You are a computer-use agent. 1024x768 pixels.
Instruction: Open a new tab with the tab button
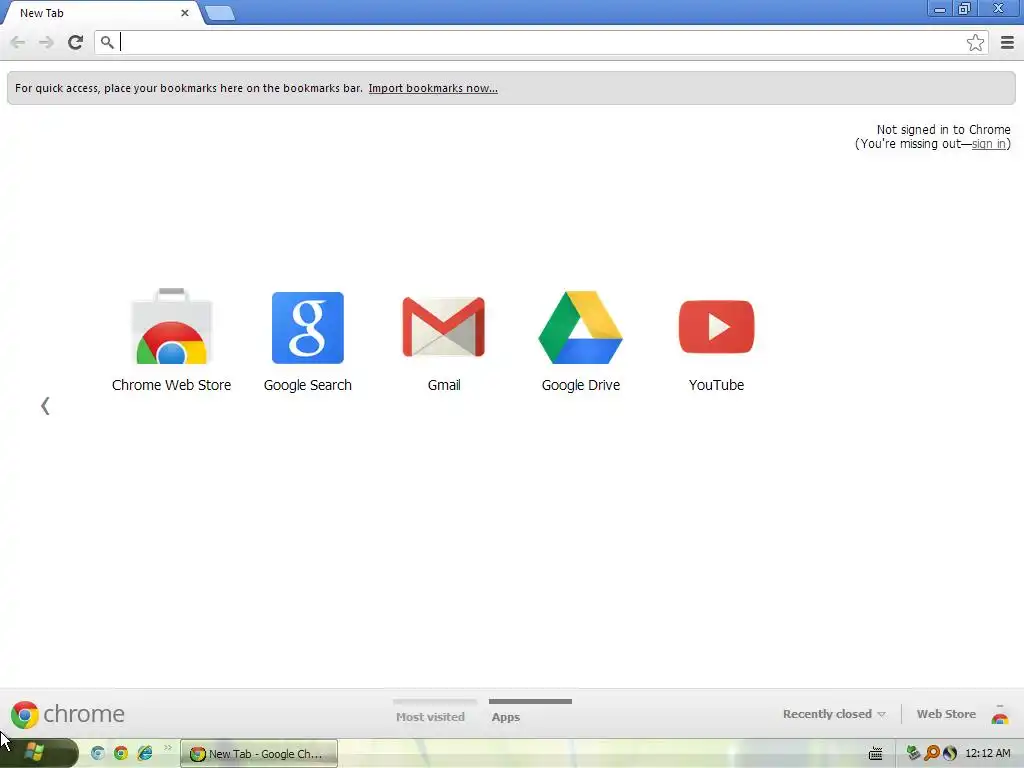pyautogui.click(x=219, y=13)
